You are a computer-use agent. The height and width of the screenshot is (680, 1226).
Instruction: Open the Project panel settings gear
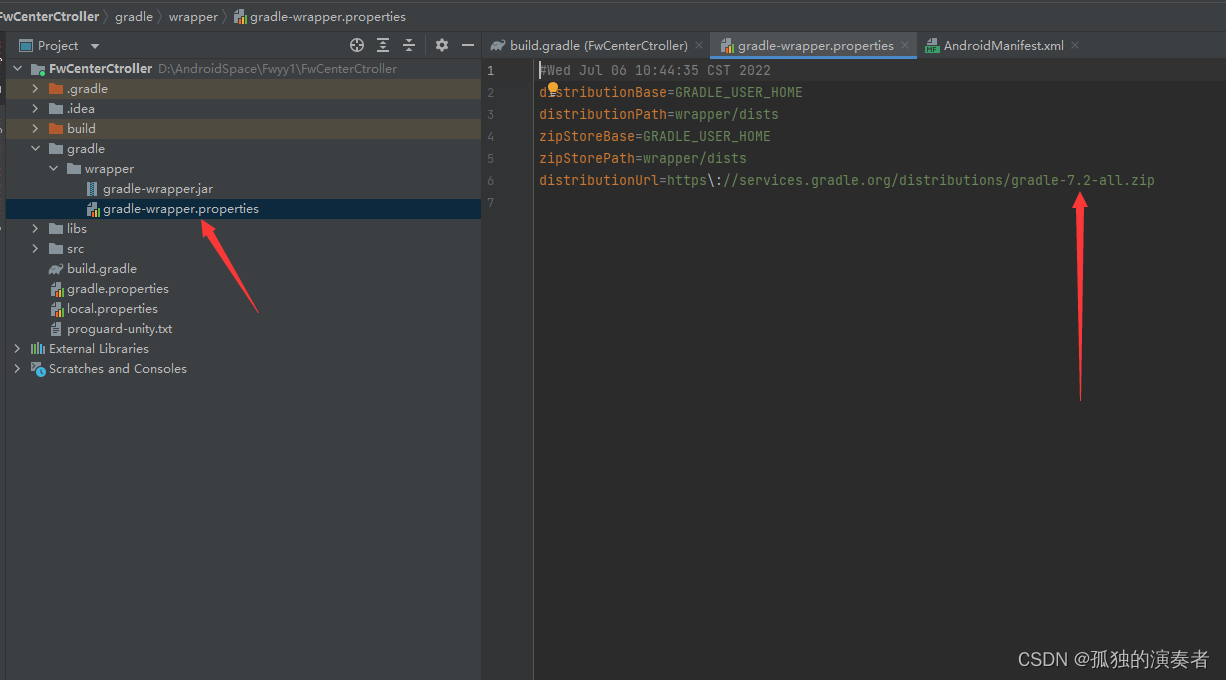coord(442,45)
